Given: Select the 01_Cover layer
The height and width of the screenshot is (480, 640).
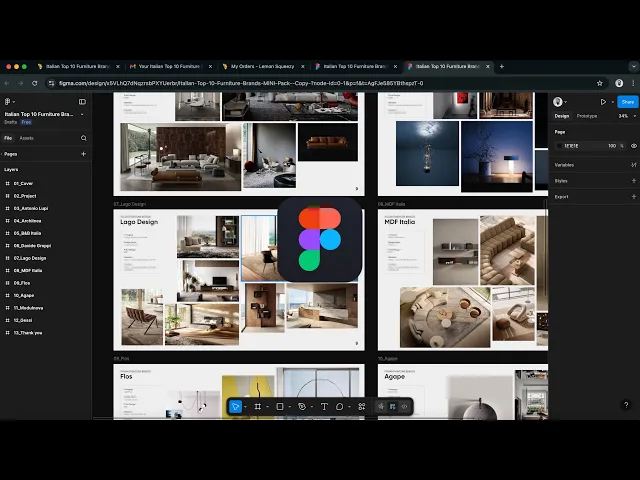Looking at the screenshot, I should tap(23, 184).
